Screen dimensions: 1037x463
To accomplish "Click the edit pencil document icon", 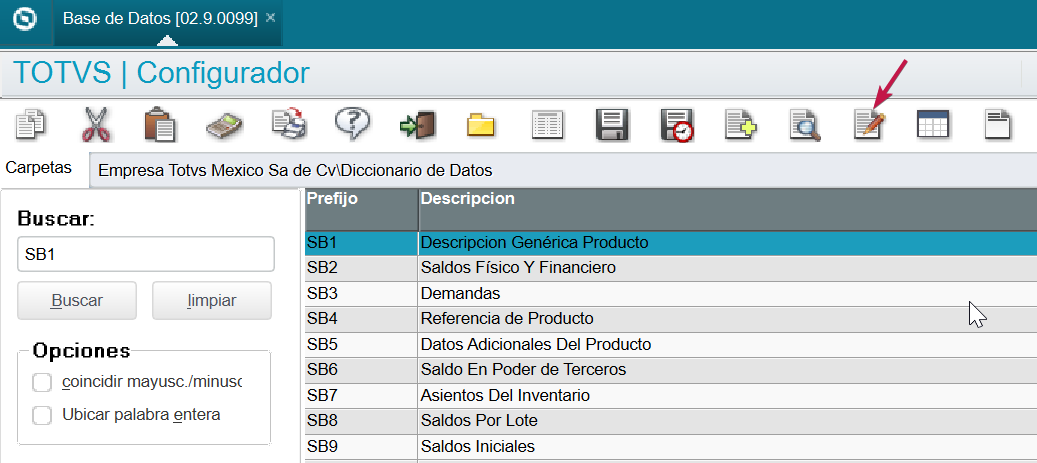I will coord(869,124).
